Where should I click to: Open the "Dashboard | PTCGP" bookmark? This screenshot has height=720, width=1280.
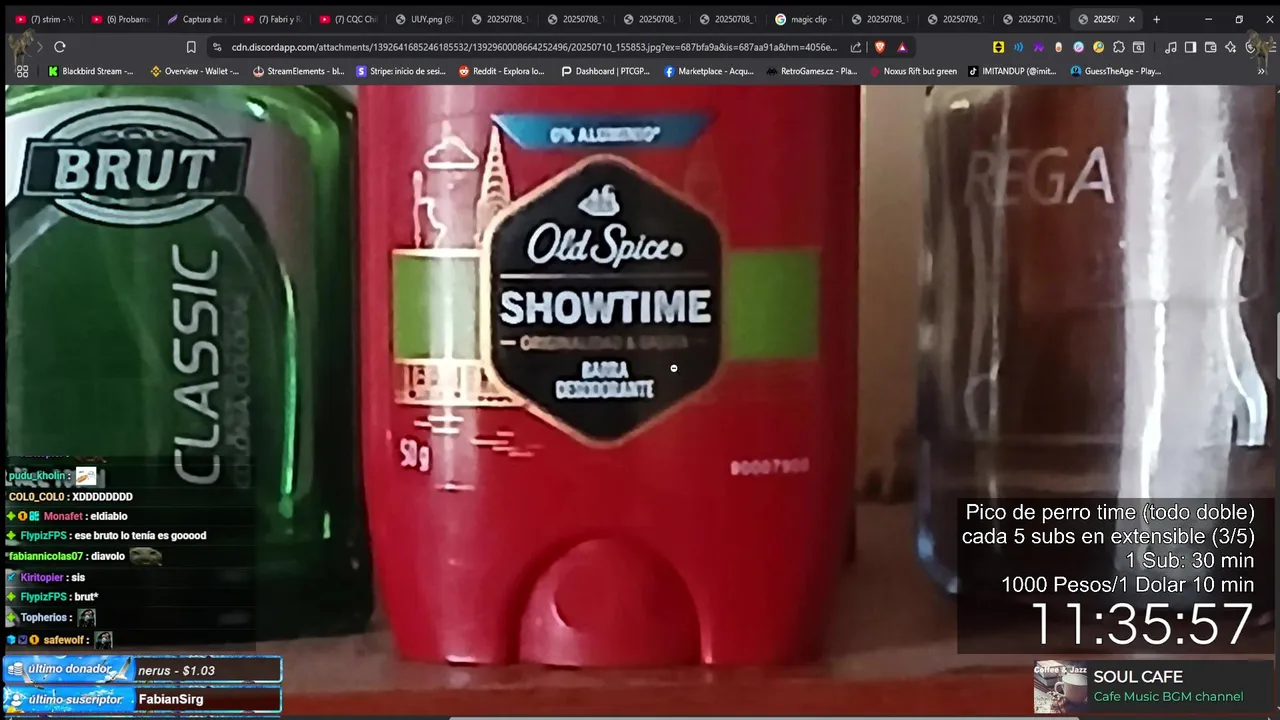(606, 71)
